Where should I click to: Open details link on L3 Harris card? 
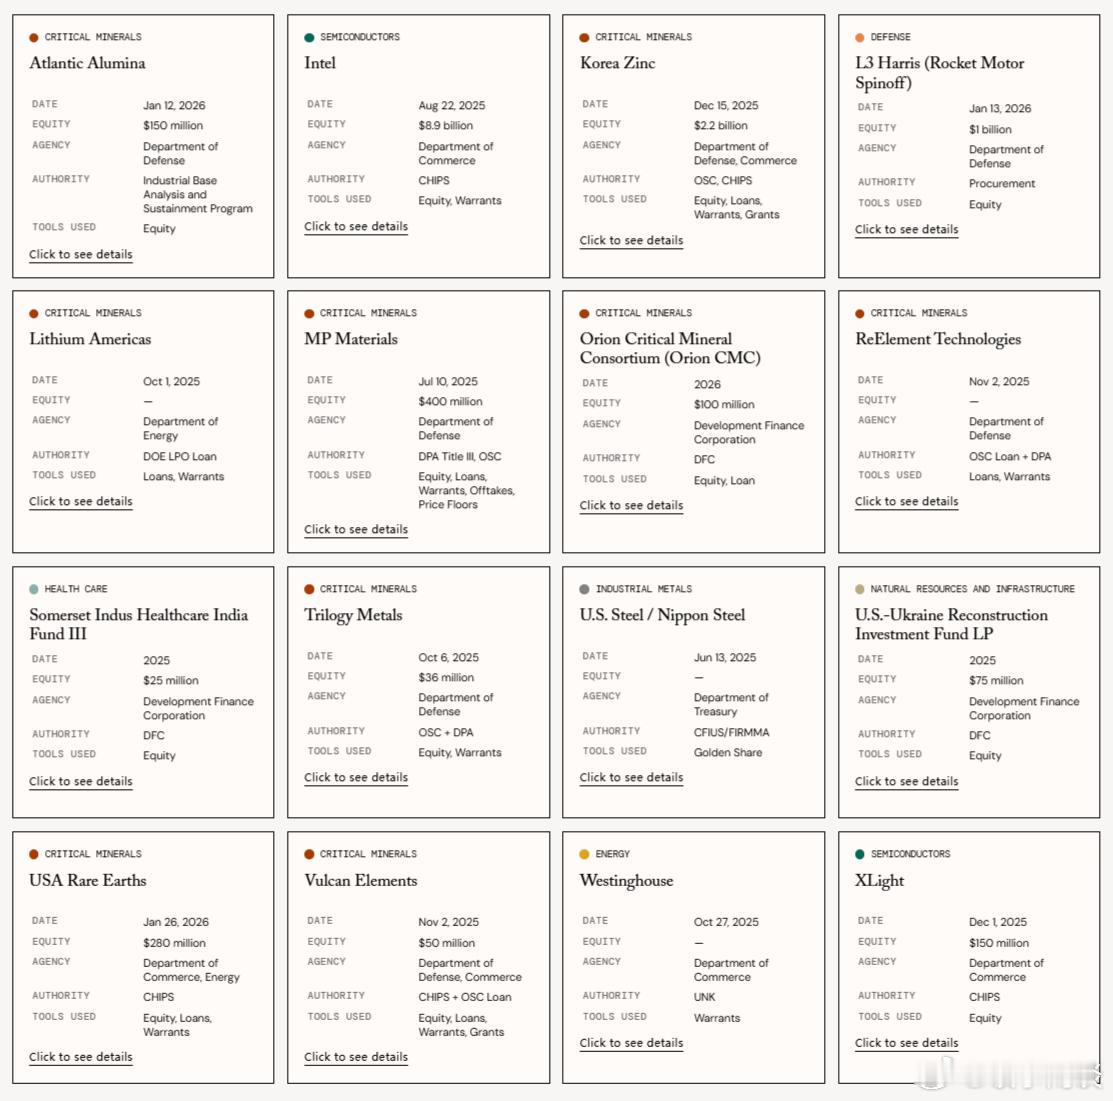[906, 229]
